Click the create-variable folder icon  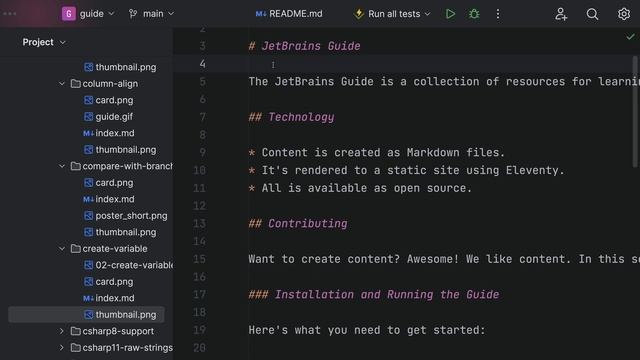coord(76,249)
